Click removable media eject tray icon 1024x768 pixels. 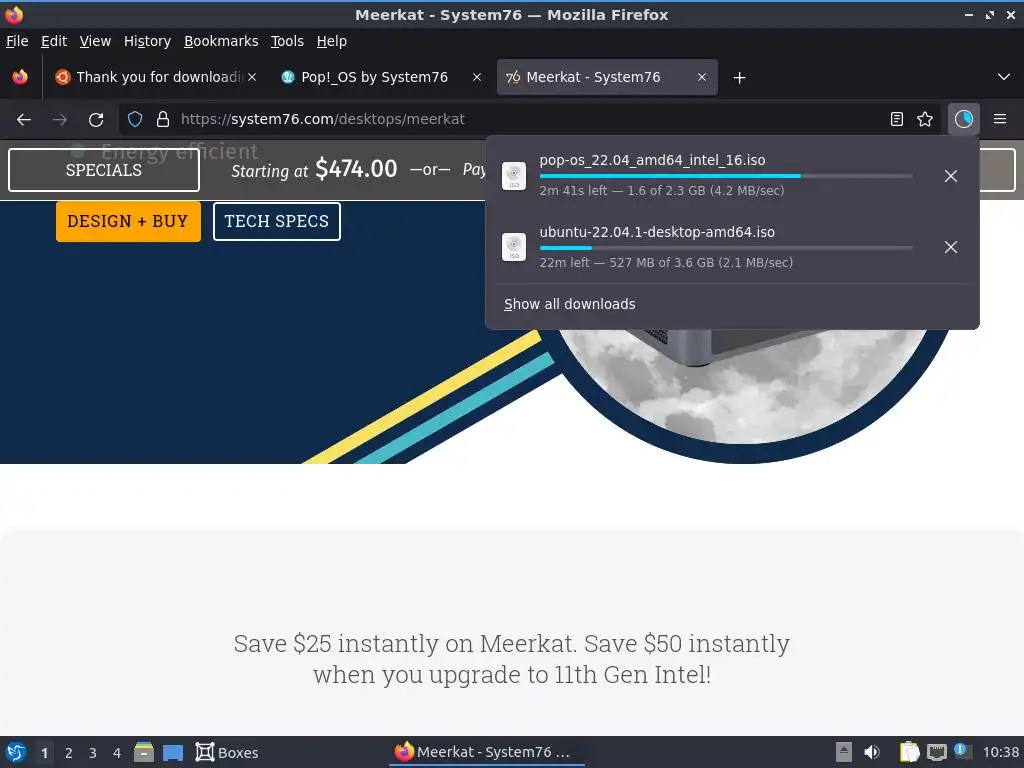(844, 752)
